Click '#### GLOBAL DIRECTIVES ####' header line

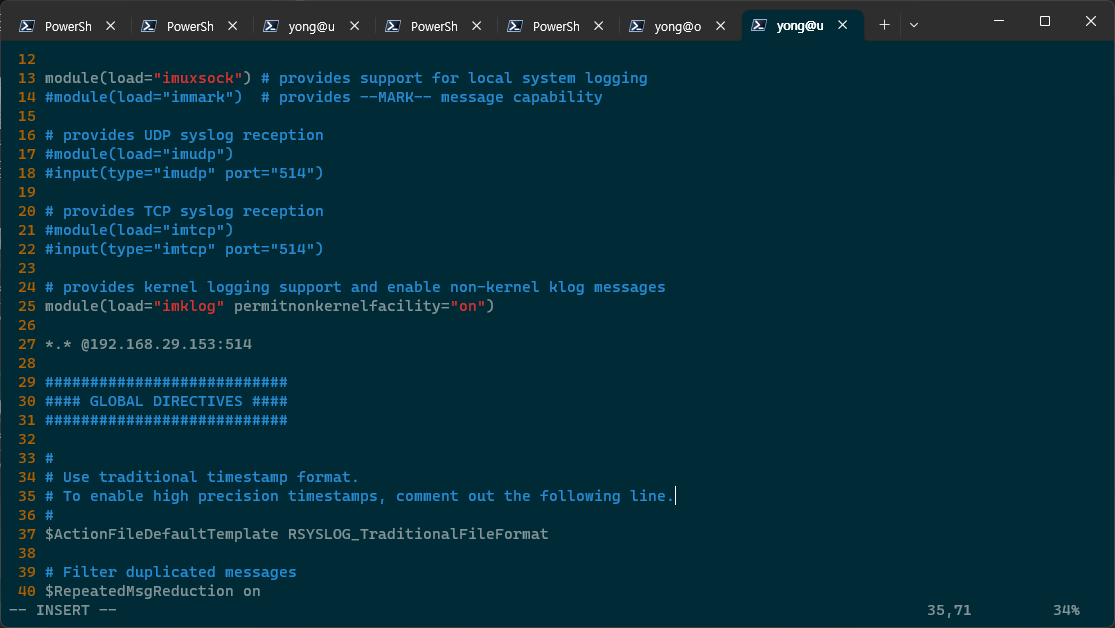tap(166, 401)
